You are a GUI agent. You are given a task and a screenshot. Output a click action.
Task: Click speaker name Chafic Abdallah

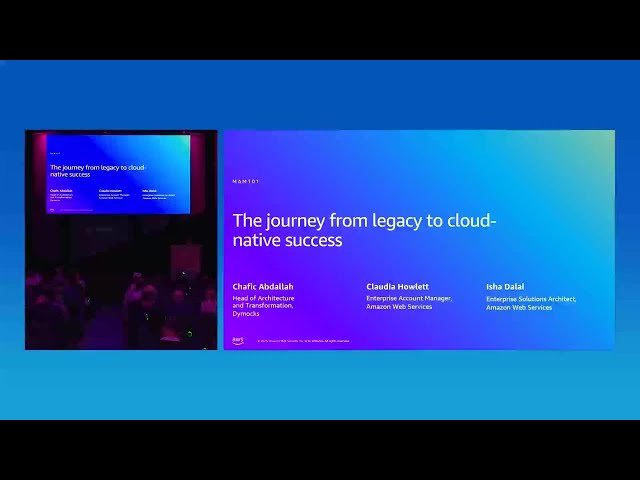click(263, 286)
